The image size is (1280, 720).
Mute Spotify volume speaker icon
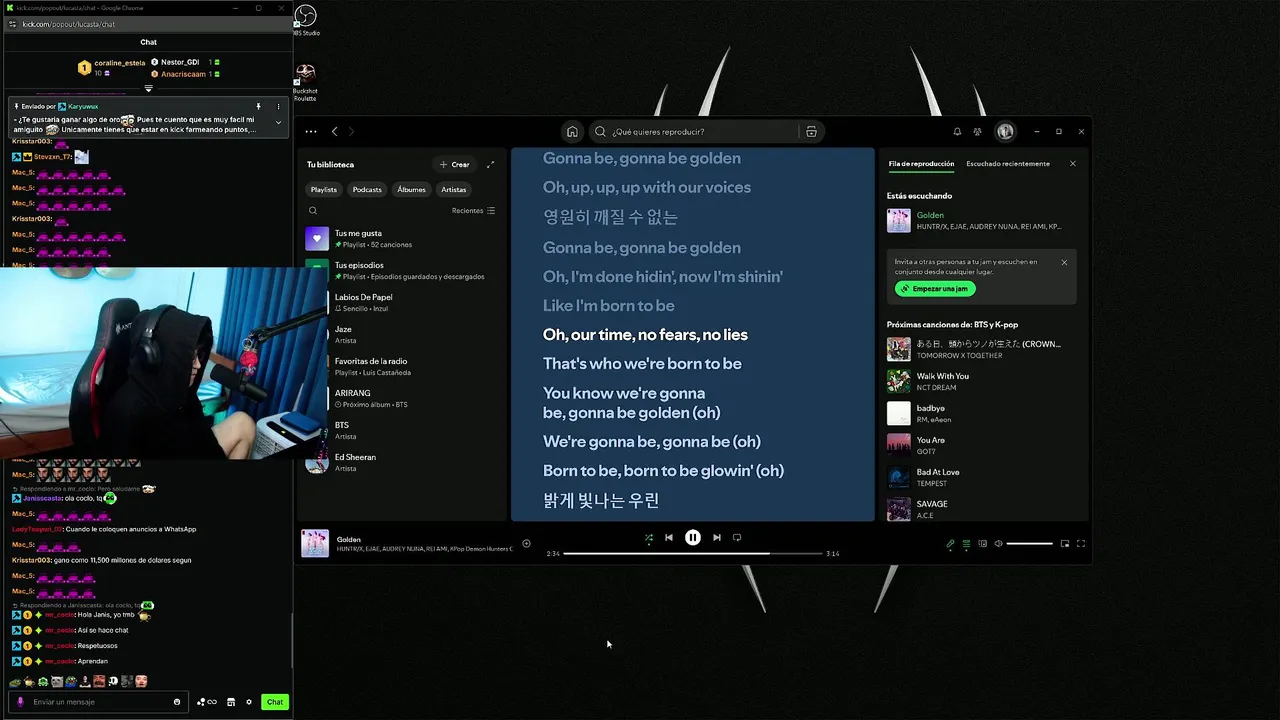tap(998, 543)
